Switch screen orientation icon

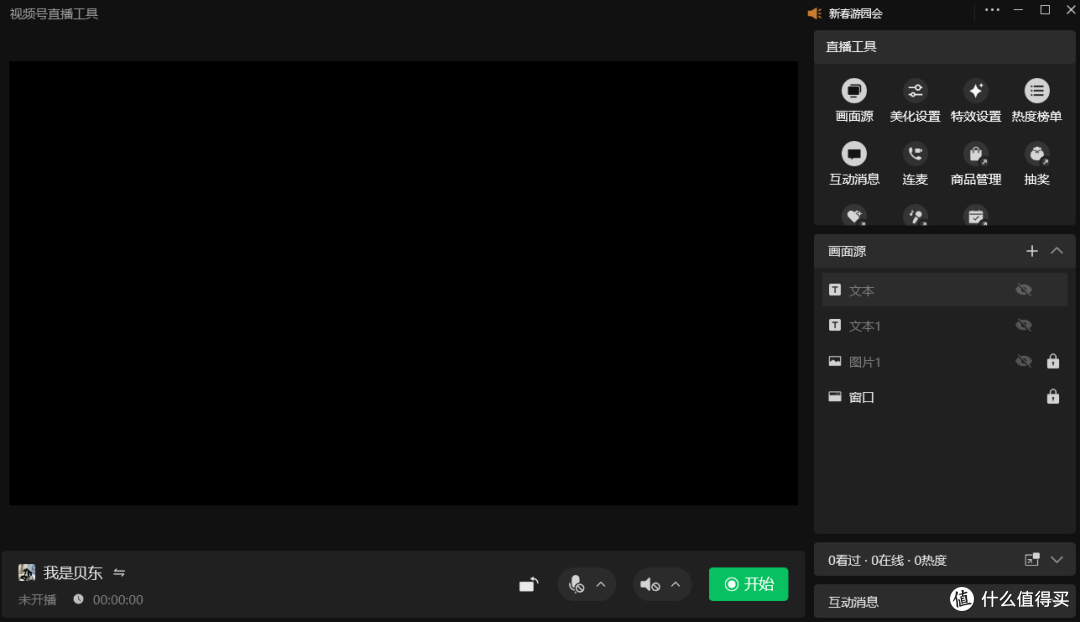[x=528, y=585]
